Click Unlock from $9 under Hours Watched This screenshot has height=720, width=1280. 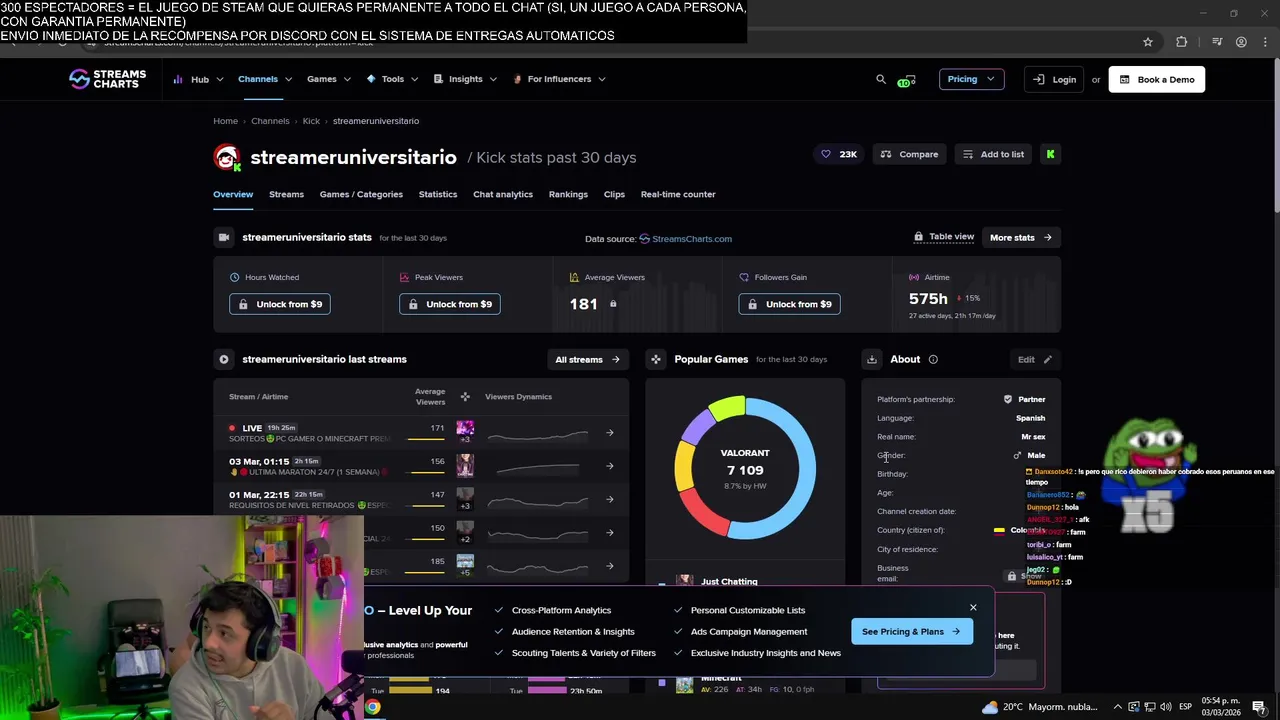[x=280, y=304]
